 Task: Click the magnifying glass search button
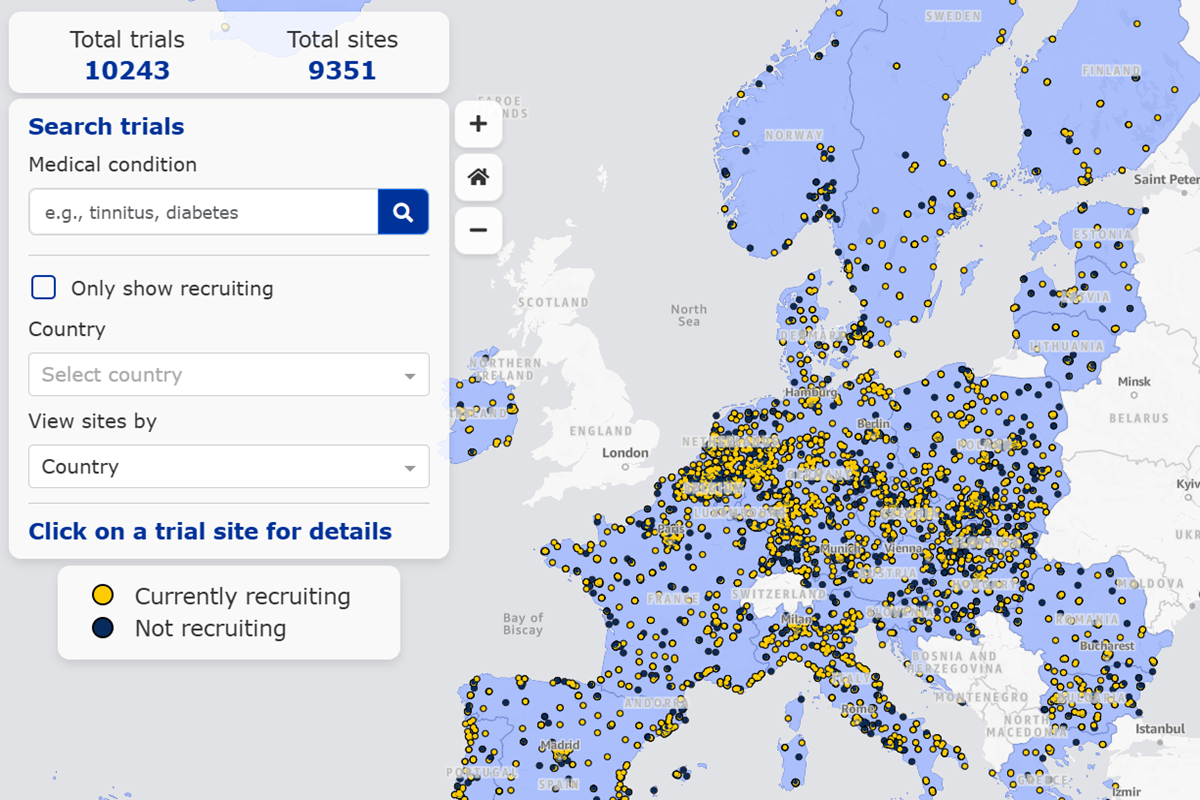[403, 212]
